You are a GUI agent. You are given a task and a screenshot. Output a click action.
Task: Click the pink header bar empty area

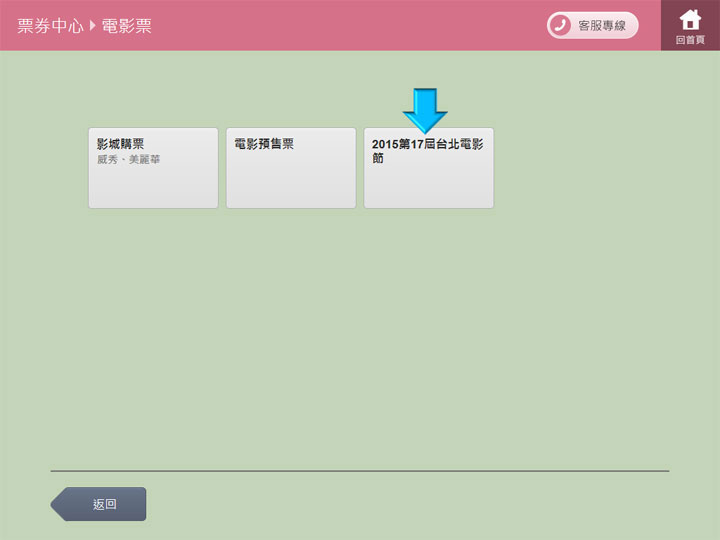[350, 25]
